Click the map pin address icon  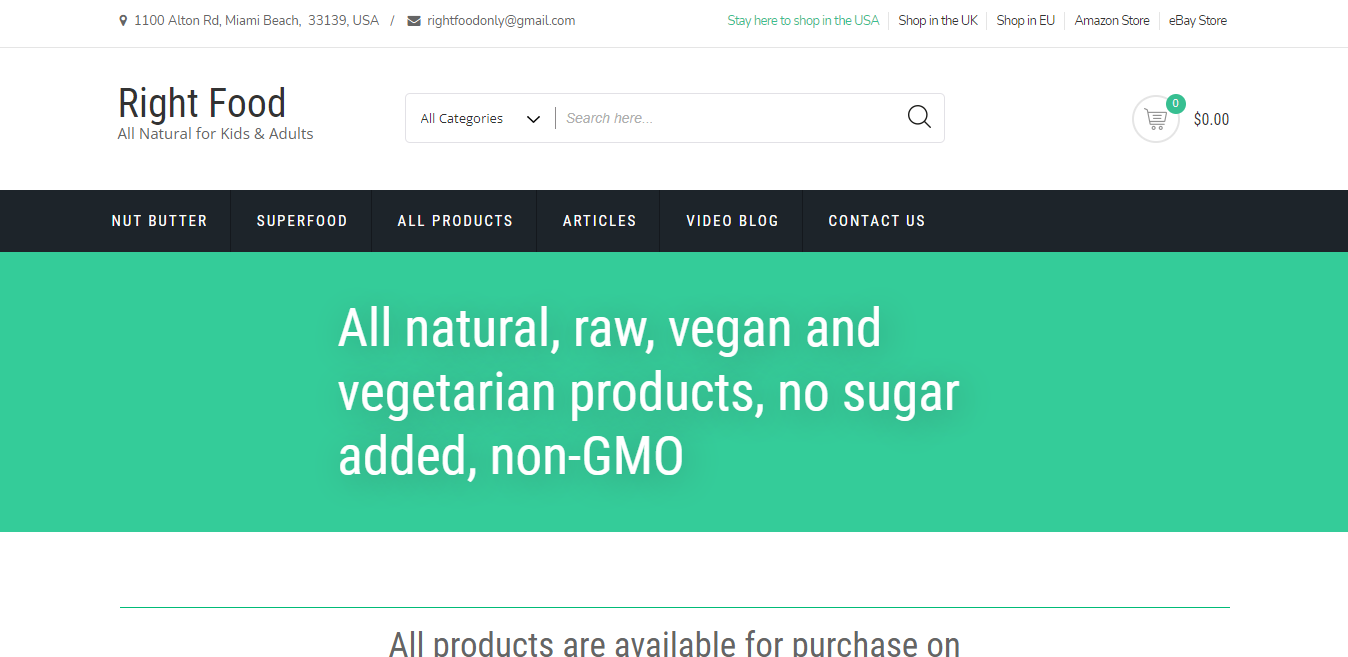123,20
